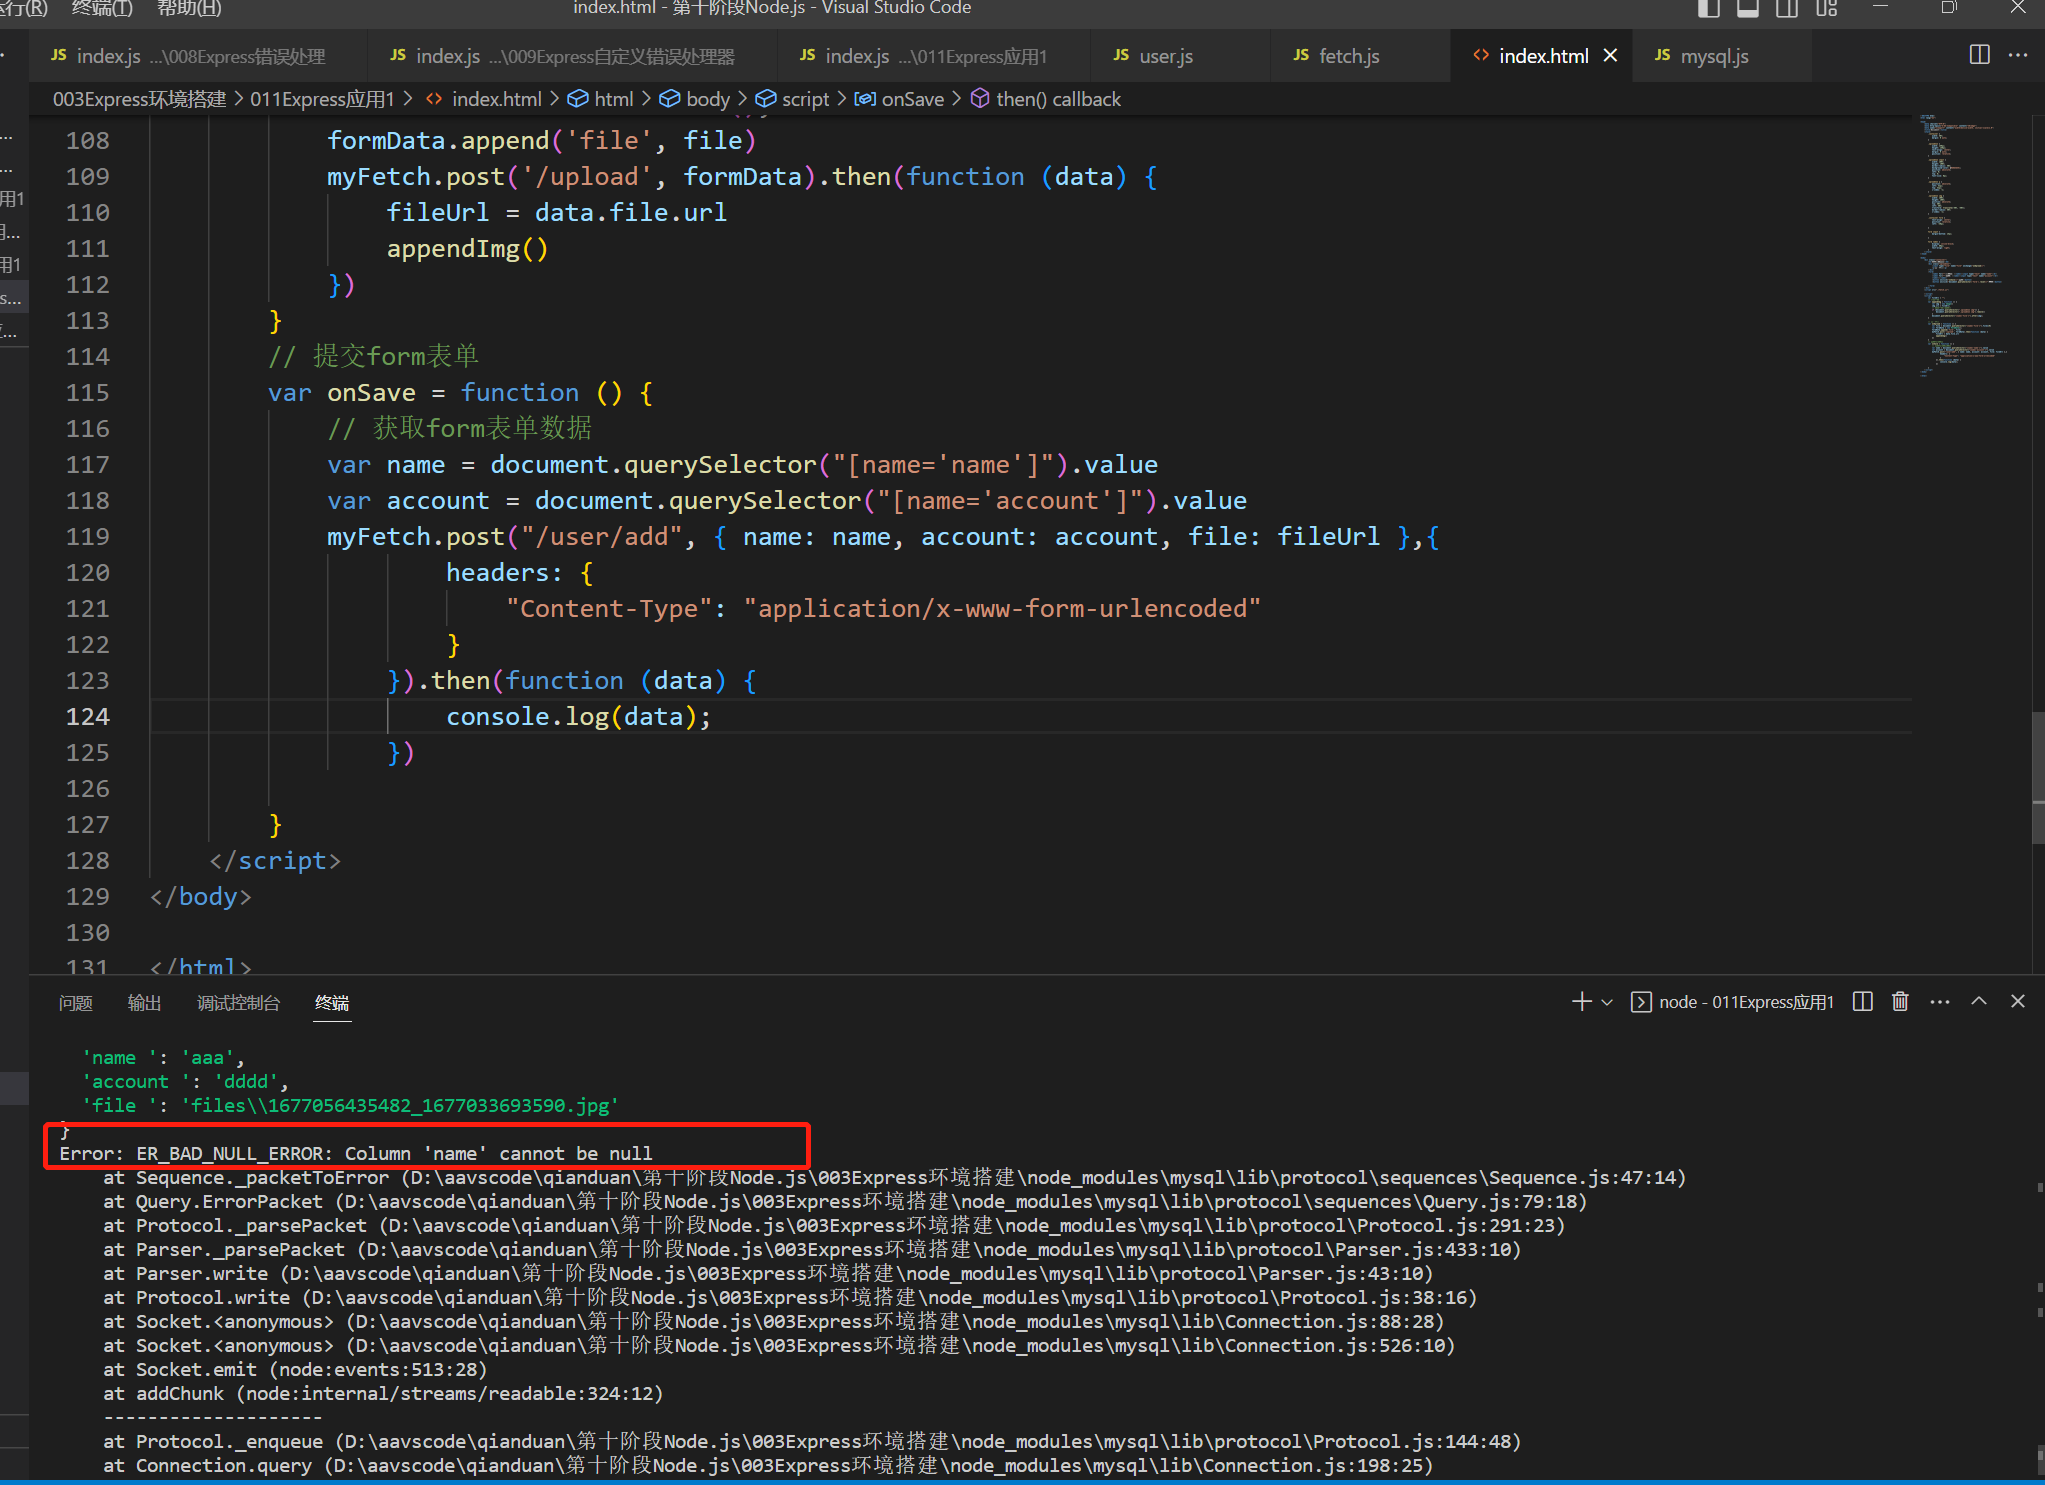Click breadcrumb script element
The image size is (2045, 1485).
point(793,99)
